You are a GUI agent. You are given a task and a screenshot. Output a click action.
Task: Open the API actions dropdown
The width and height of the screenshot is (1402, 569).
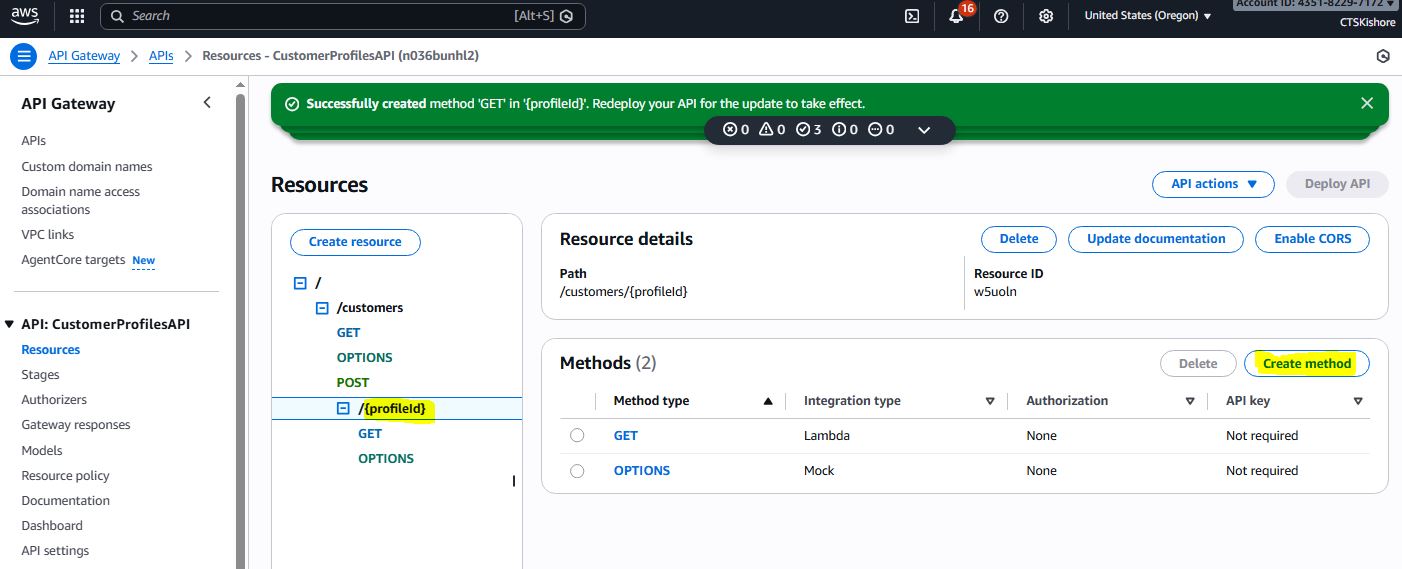point(1213,184)
